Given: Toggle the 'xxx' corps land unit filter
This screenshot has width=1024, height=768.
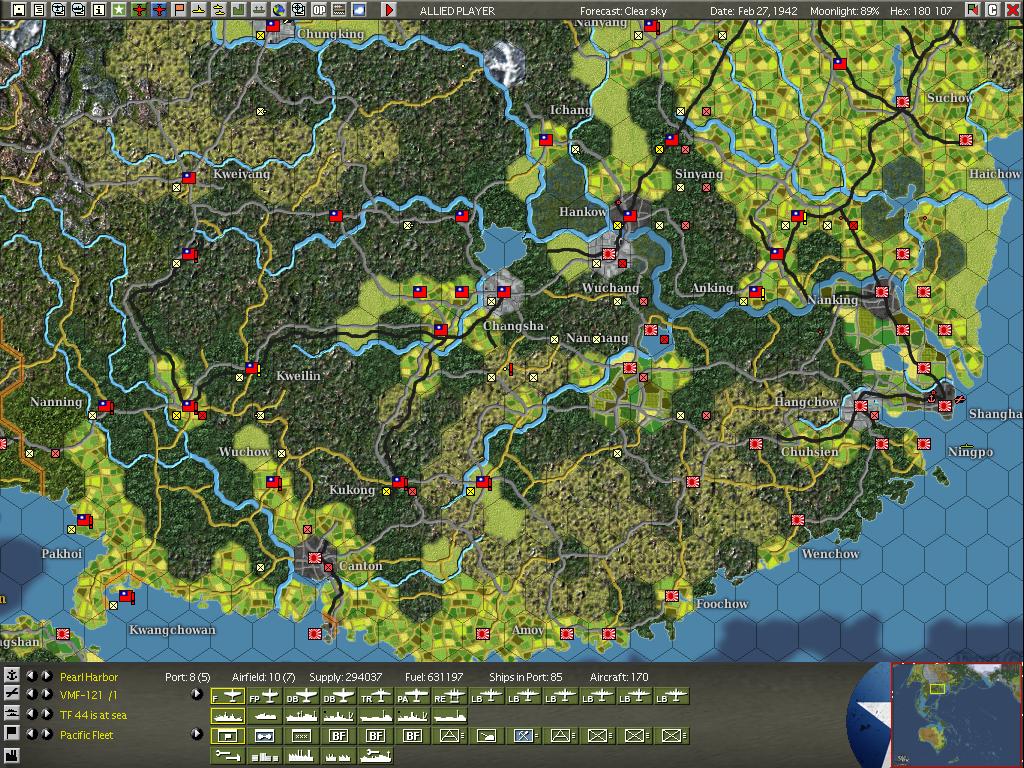Looking at the screenshot, I should pyautogui.click(x=301, y=736).
